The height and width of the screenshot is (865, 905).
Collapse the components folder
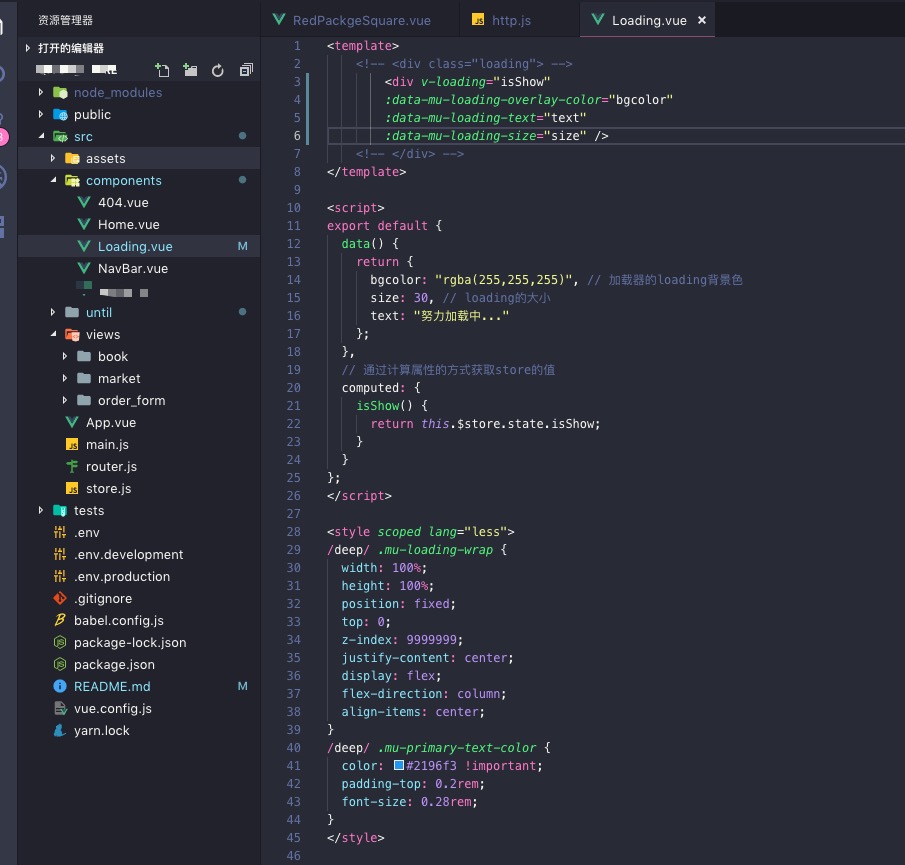click(x=53, y=180)
